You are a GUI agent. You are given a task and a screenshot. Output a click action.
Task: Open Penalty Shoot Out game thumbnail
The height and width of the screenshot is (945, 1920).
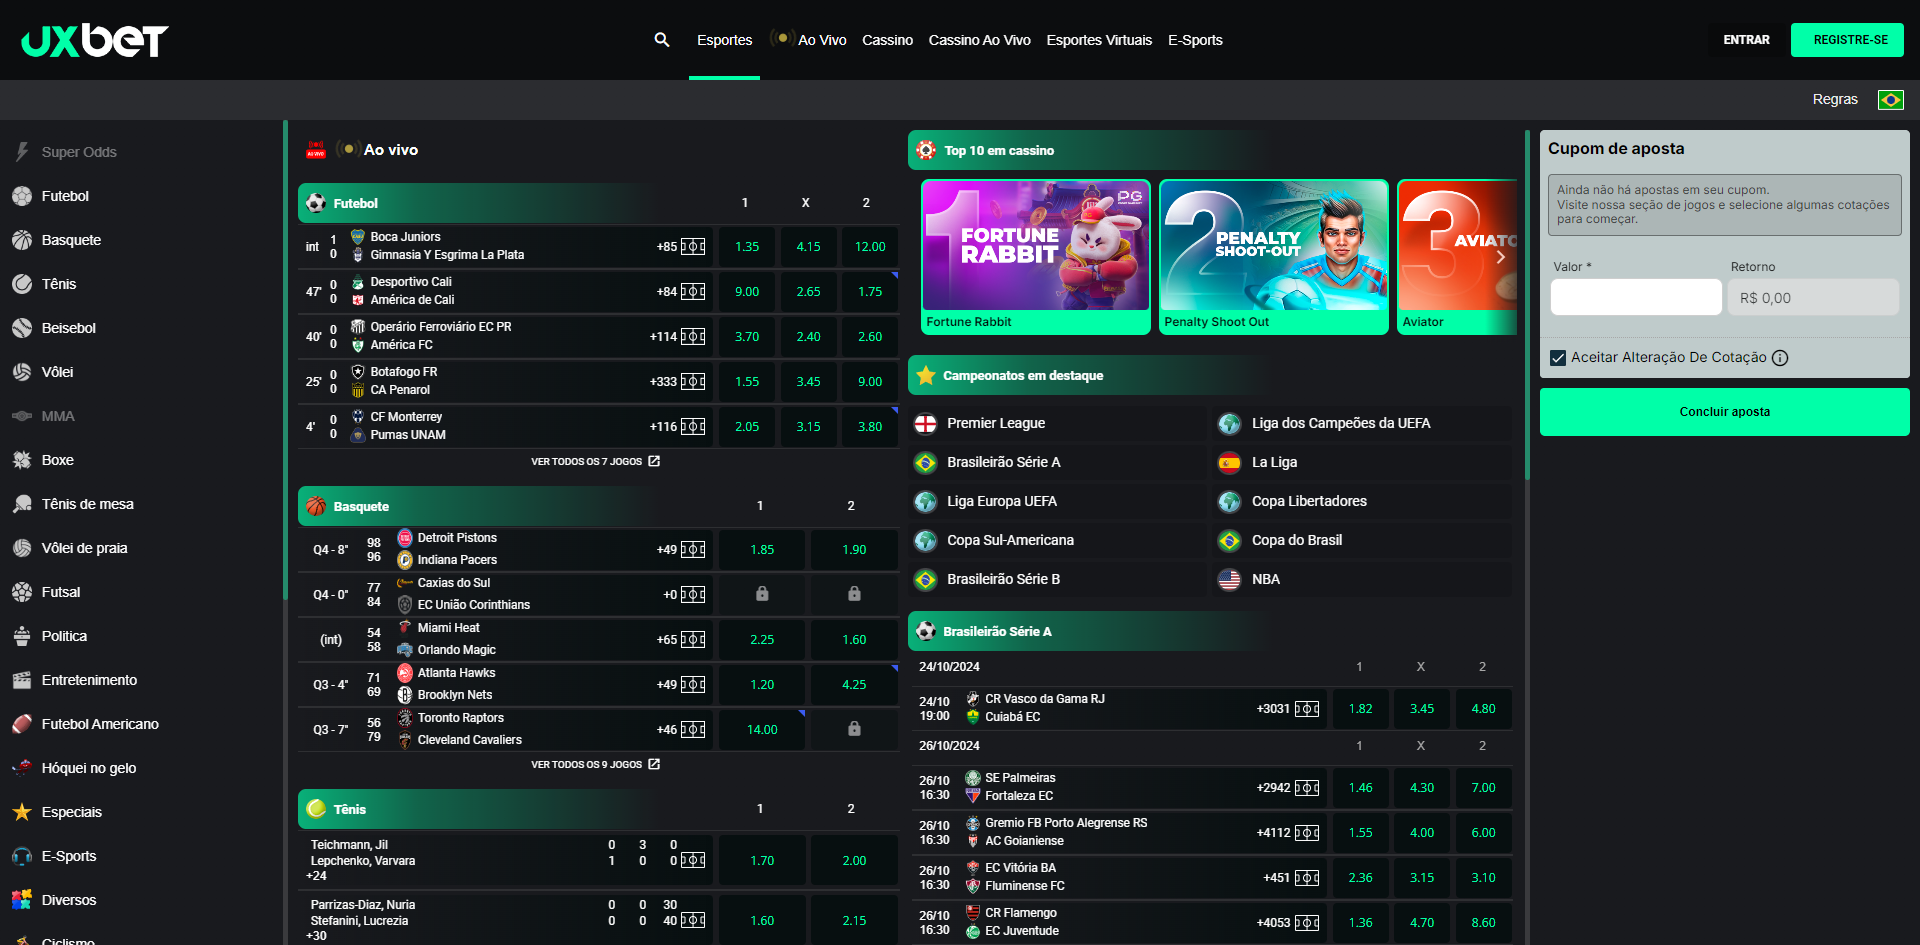click(x=1274, y=257)
